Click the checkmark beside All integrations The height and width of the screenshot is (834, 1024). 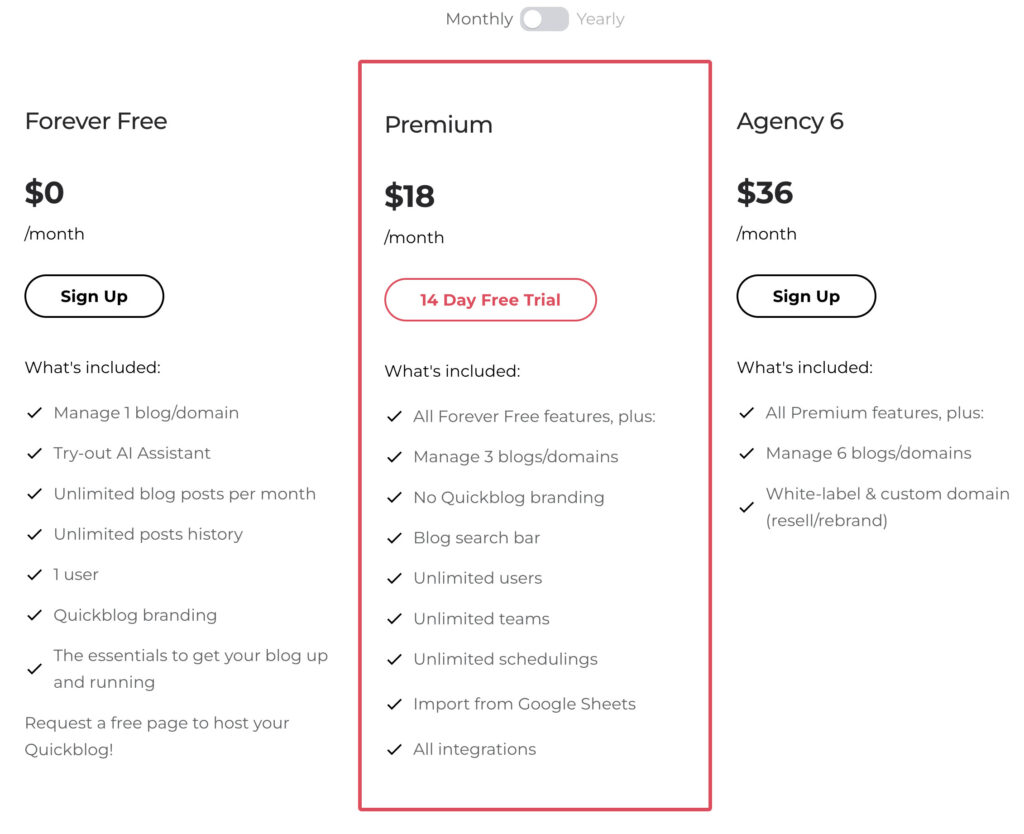pyautogui.click(x=394, y=749)
